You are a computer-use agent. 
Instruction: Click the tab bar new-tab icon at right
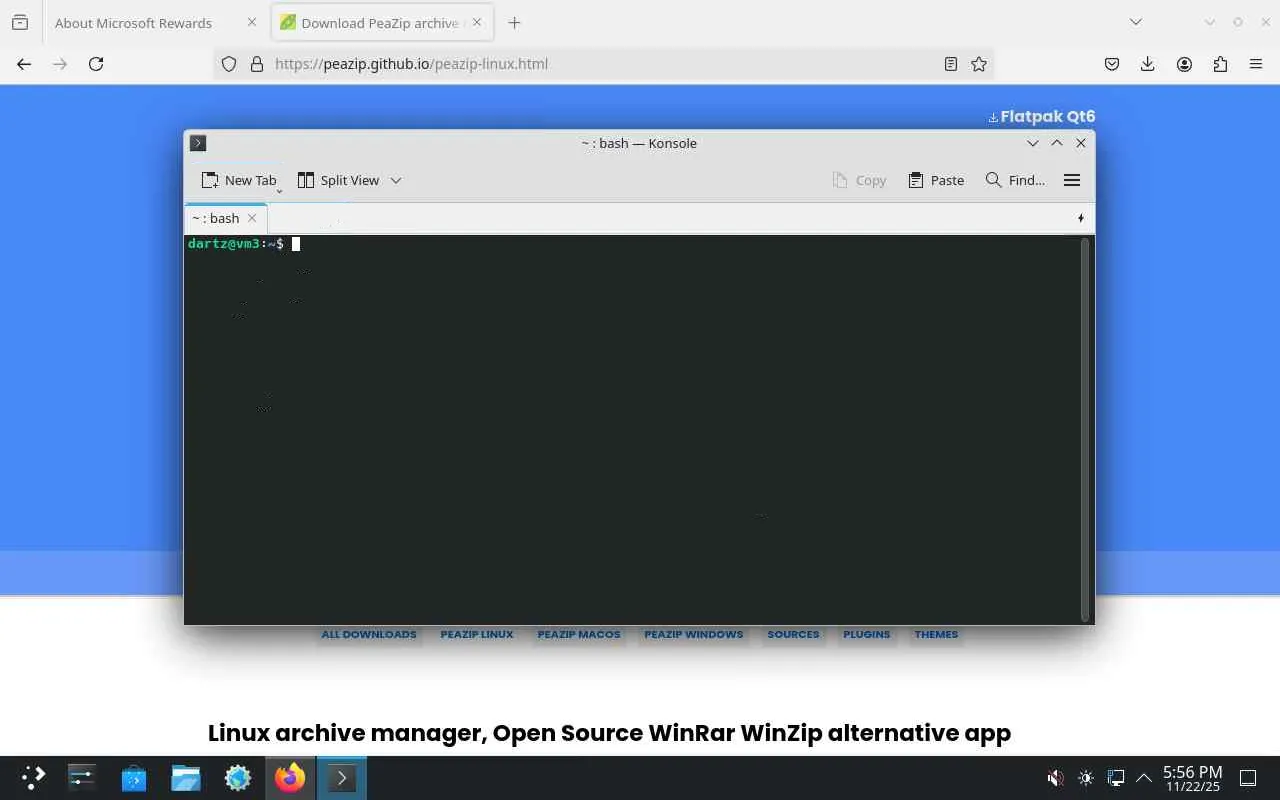coord(1081,218)
